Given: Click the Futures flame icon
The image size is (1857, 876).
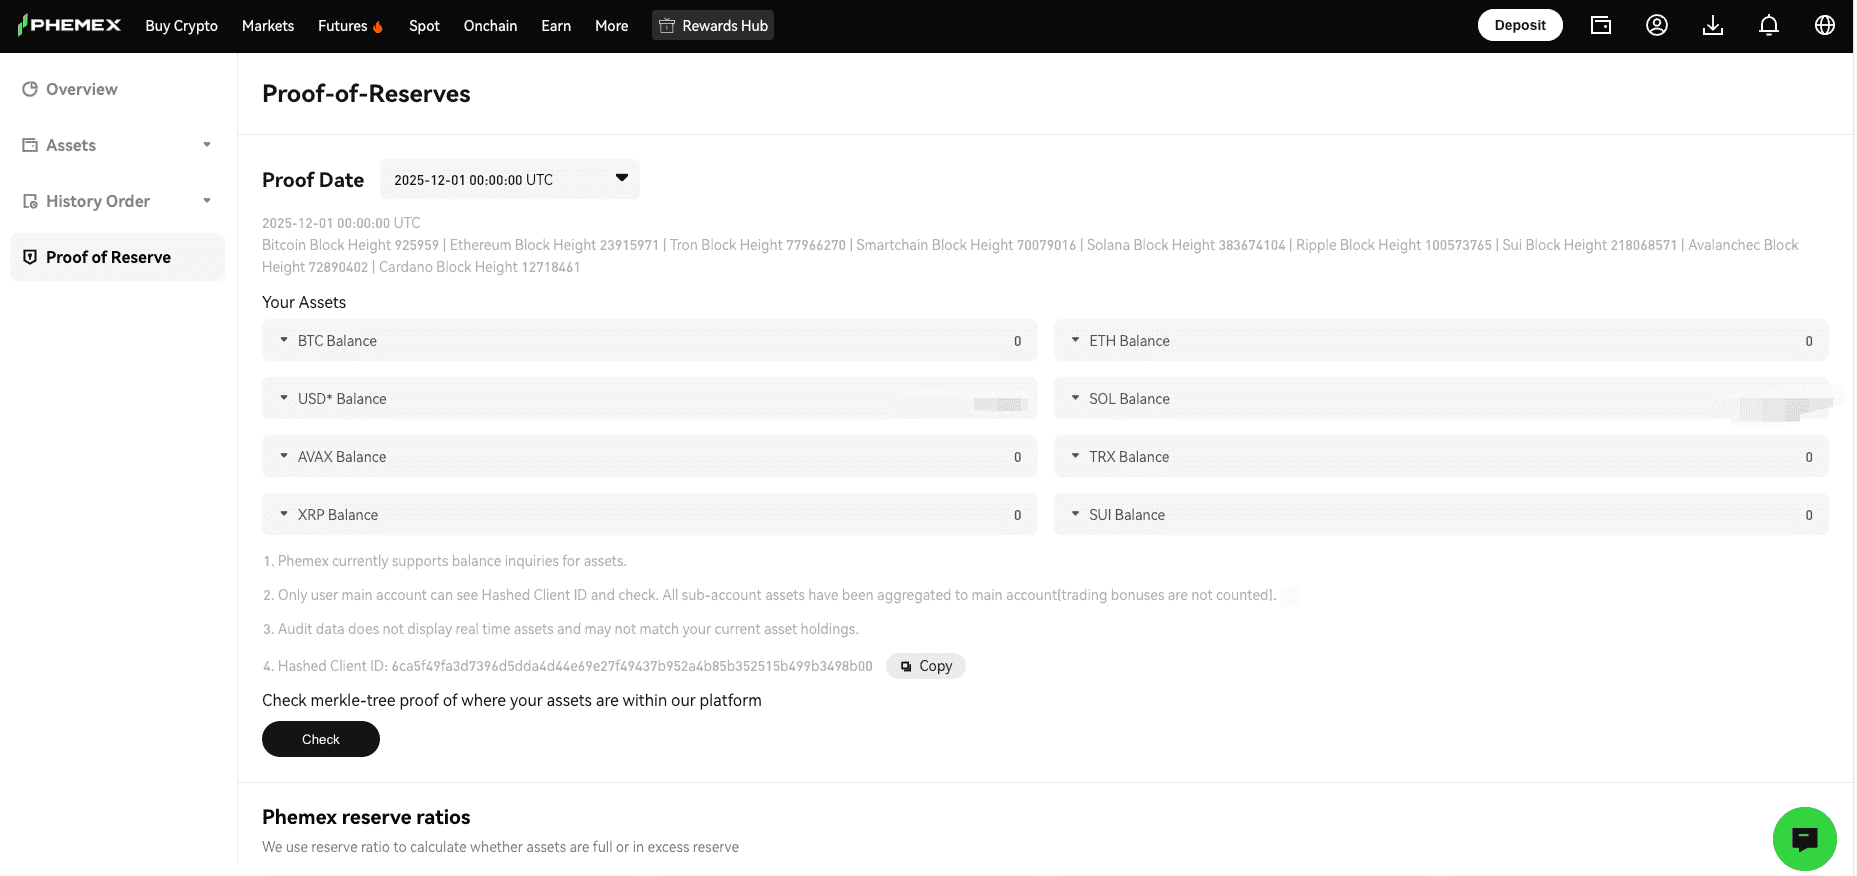Looking at the screenshot, I should tap(378, 27).
